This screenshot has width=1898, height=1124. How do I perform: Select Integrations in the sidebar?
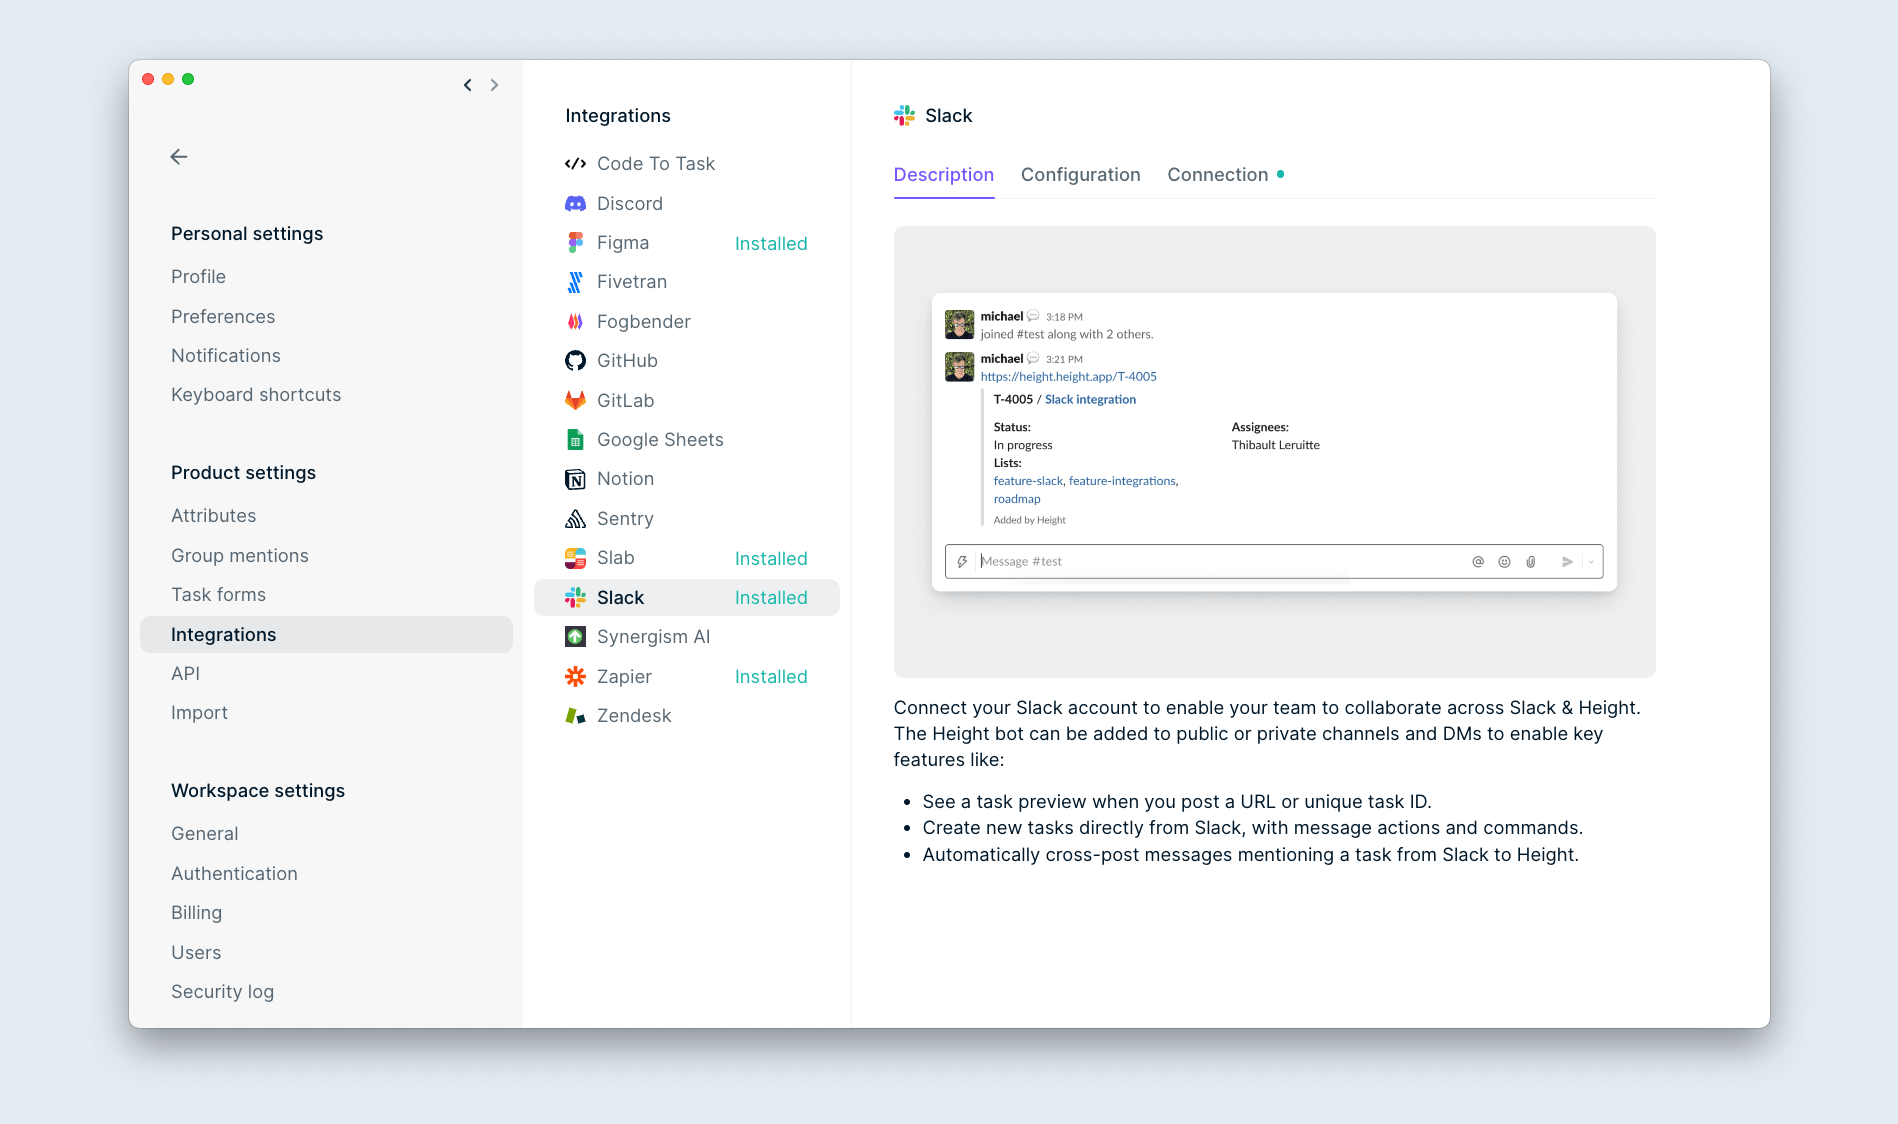[x=326, y=635]
